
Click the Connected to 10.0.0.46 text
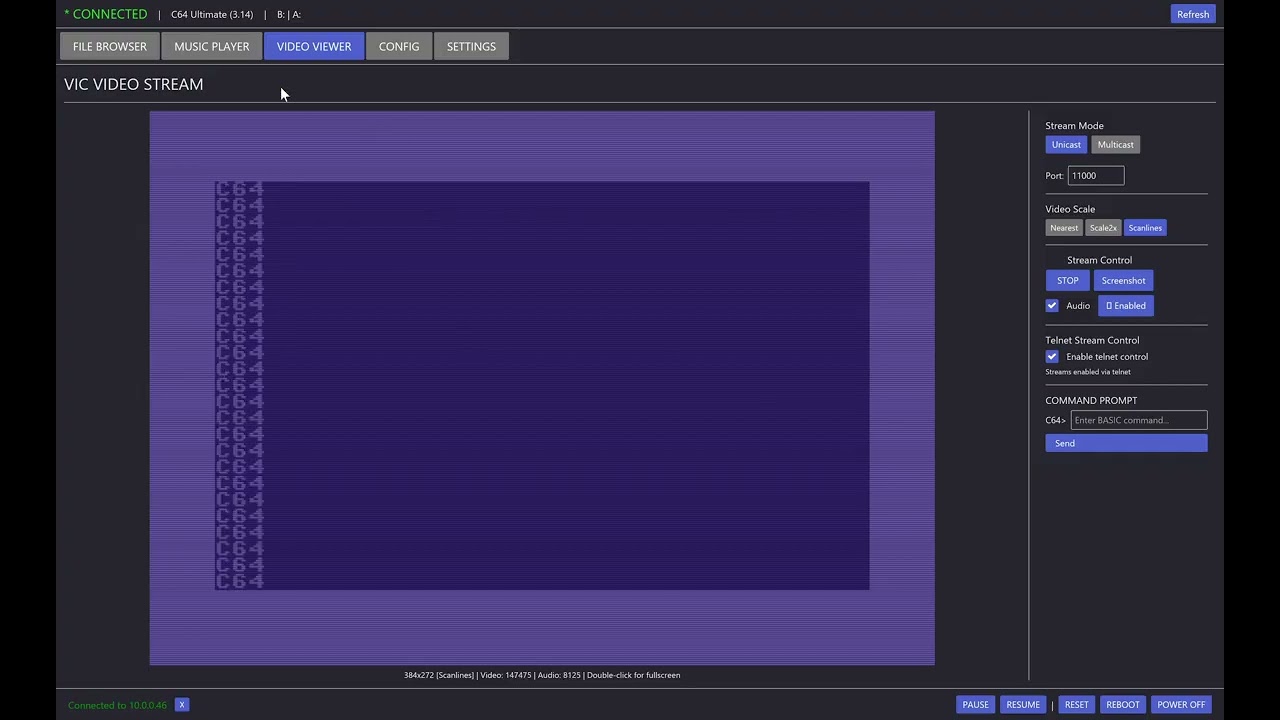tap(117, 705)
